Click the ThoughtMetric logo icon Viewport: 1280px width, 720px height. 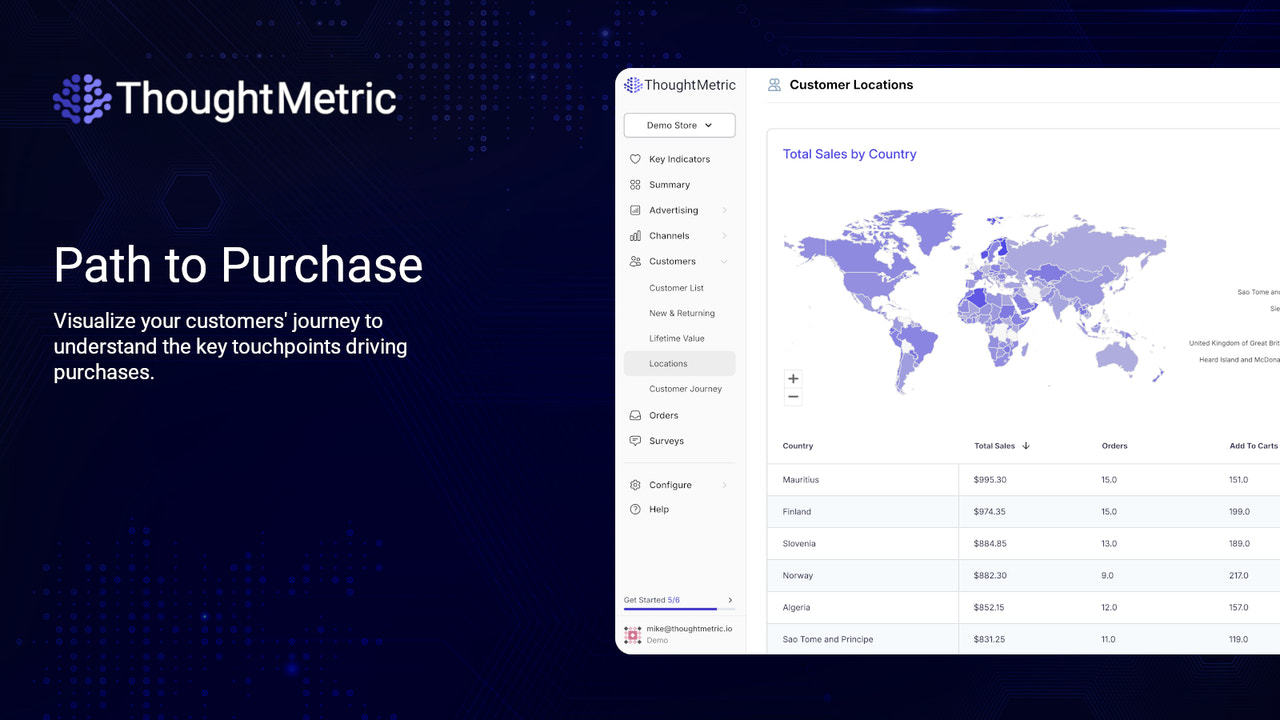[x=632, y=85]
